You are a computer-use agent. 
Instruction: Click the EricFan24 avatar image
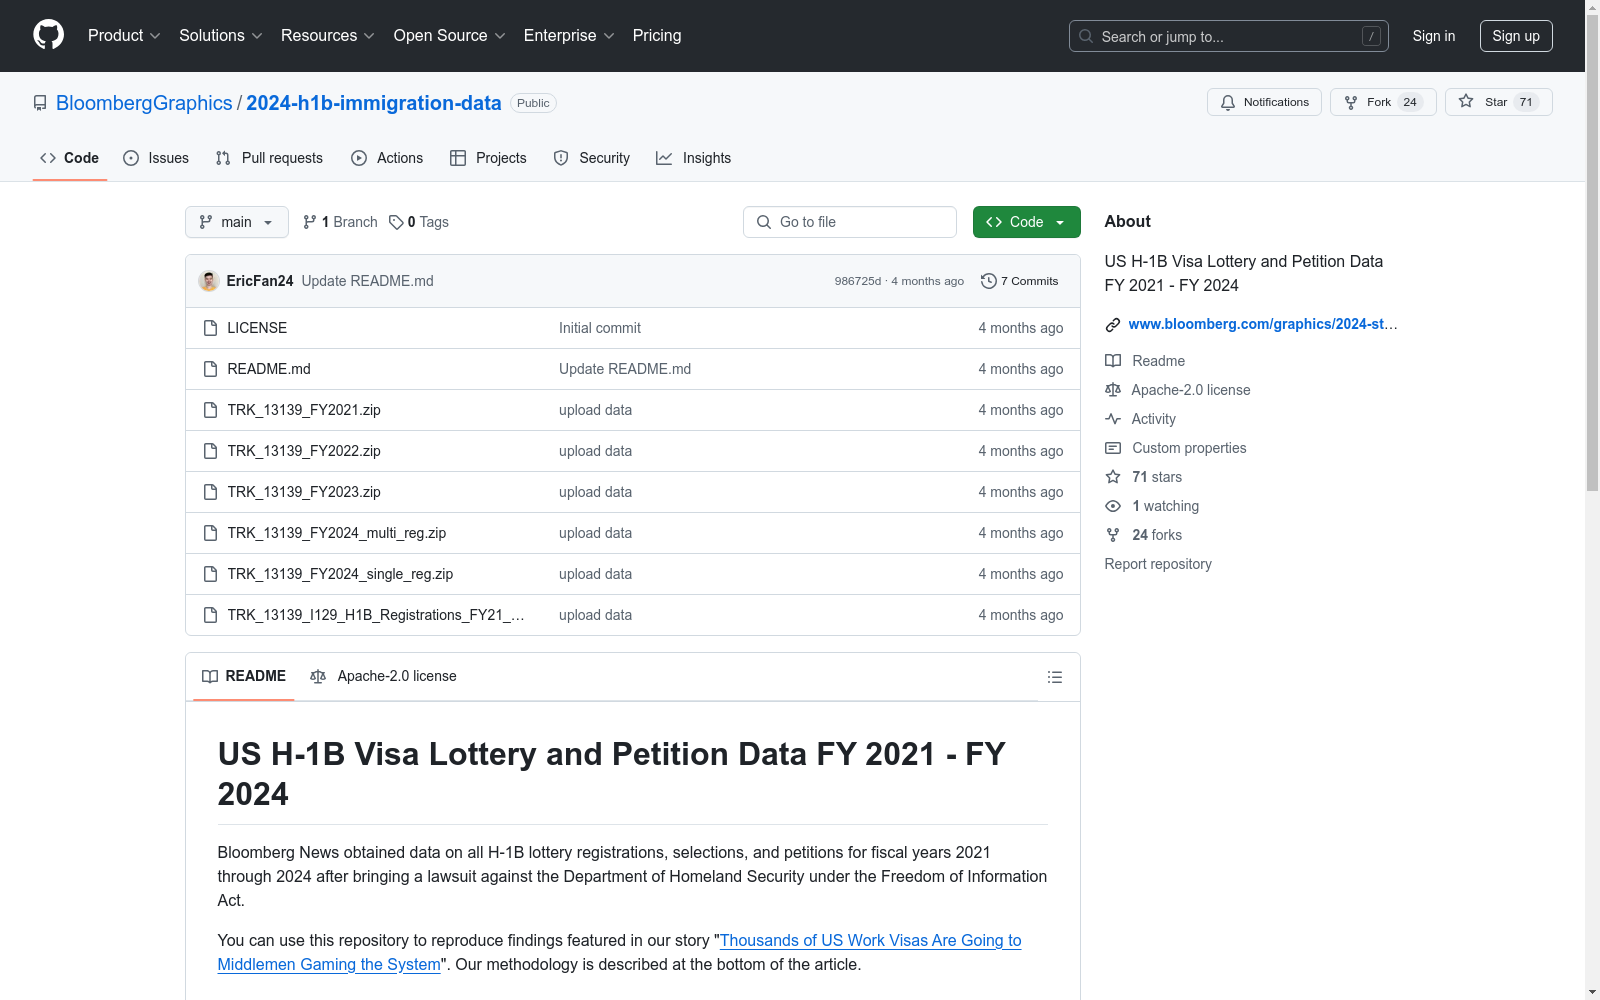[x=209, y=281]
